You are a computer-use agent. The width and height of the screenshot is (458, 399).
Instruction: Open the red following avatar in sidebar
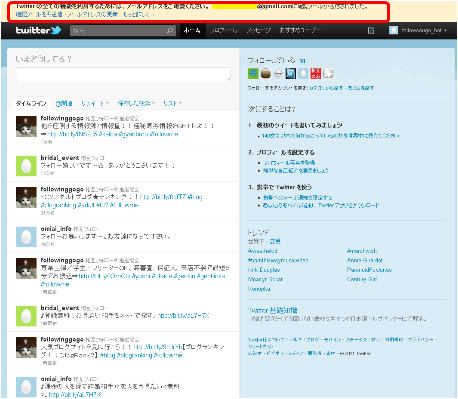coord(315,73)
